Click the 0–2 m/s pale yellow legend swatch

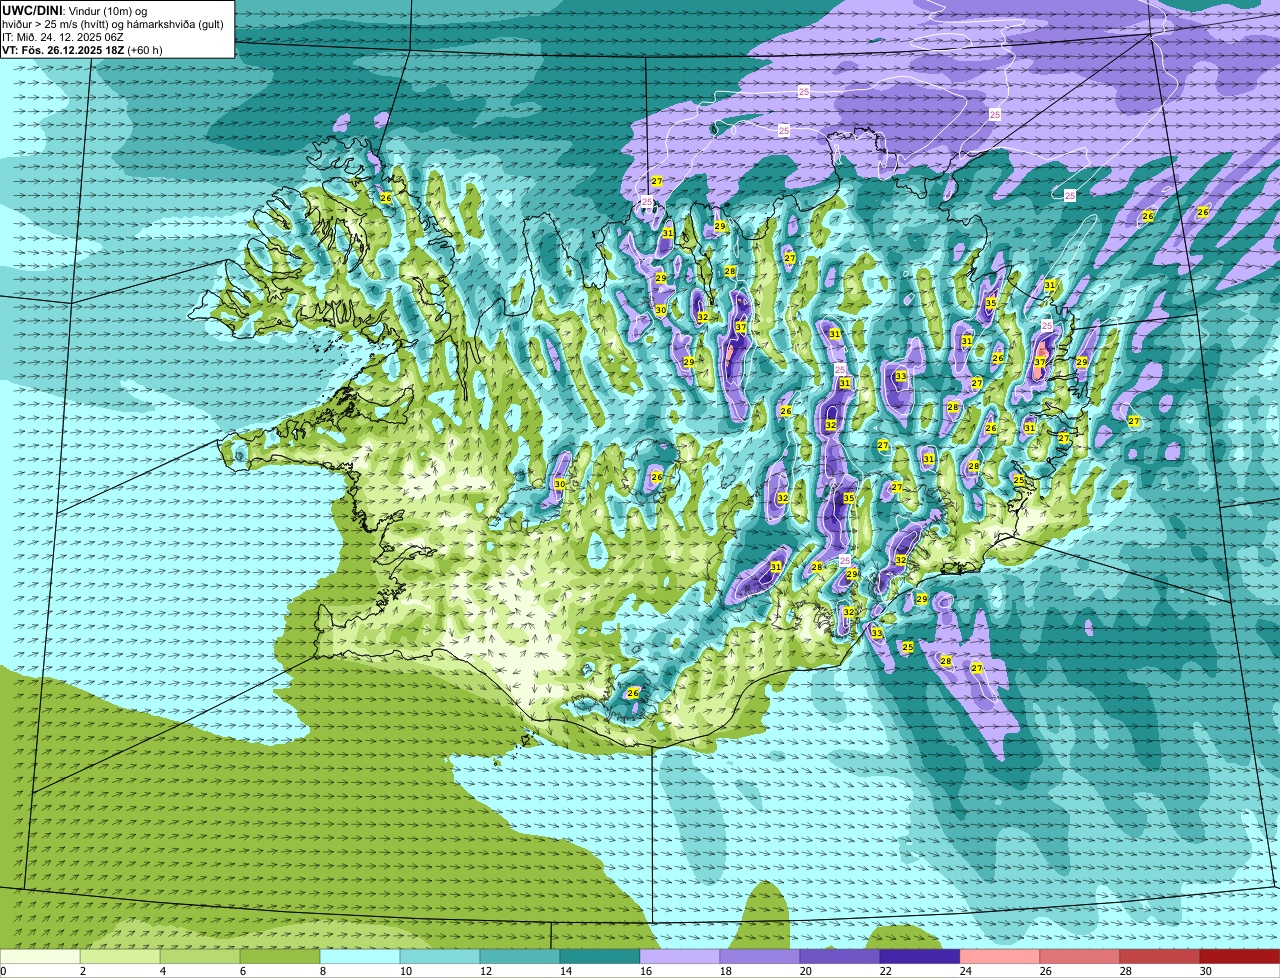click(40, 957)
